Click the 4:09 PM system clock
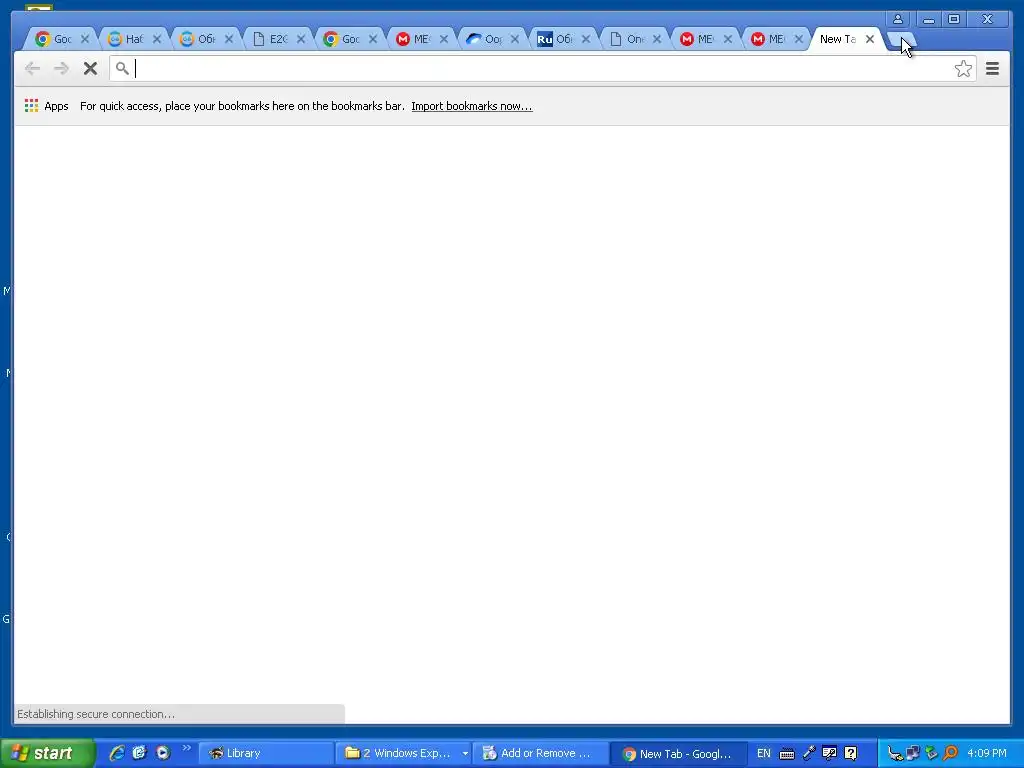This screenshot has width=1024, height=768. coord(987,753)
